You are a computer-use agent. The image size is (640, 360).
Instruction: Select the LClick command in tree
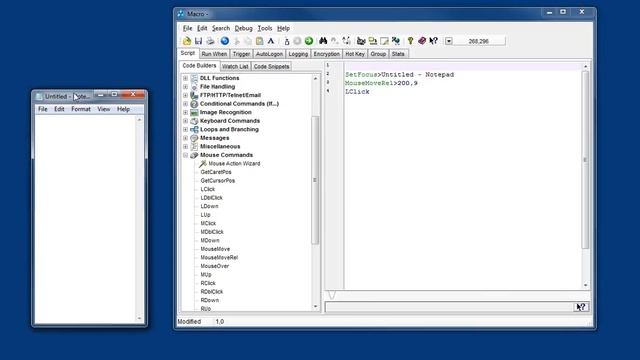click(x=208, y=189)
